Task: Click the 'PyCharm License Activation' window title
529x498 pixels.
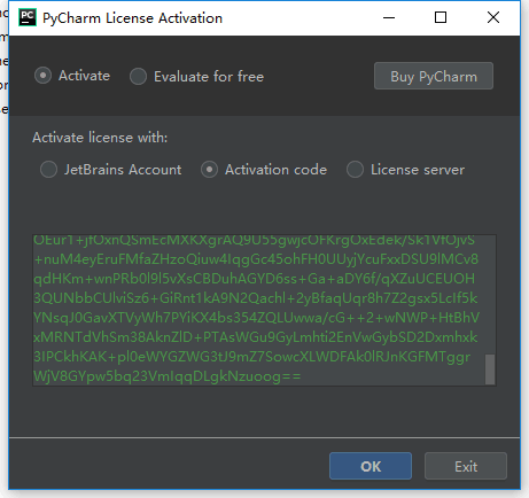Action: (x=132, y=18)
